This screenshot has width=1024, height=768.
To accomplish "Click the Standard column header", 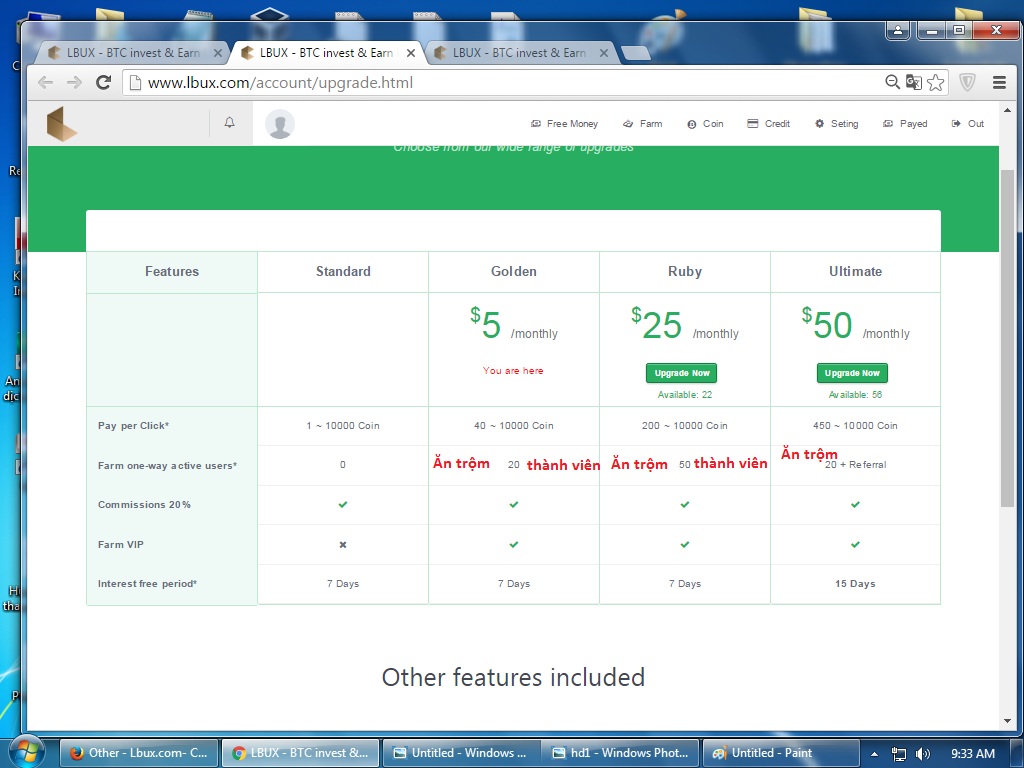I will [x=343, y=271].
